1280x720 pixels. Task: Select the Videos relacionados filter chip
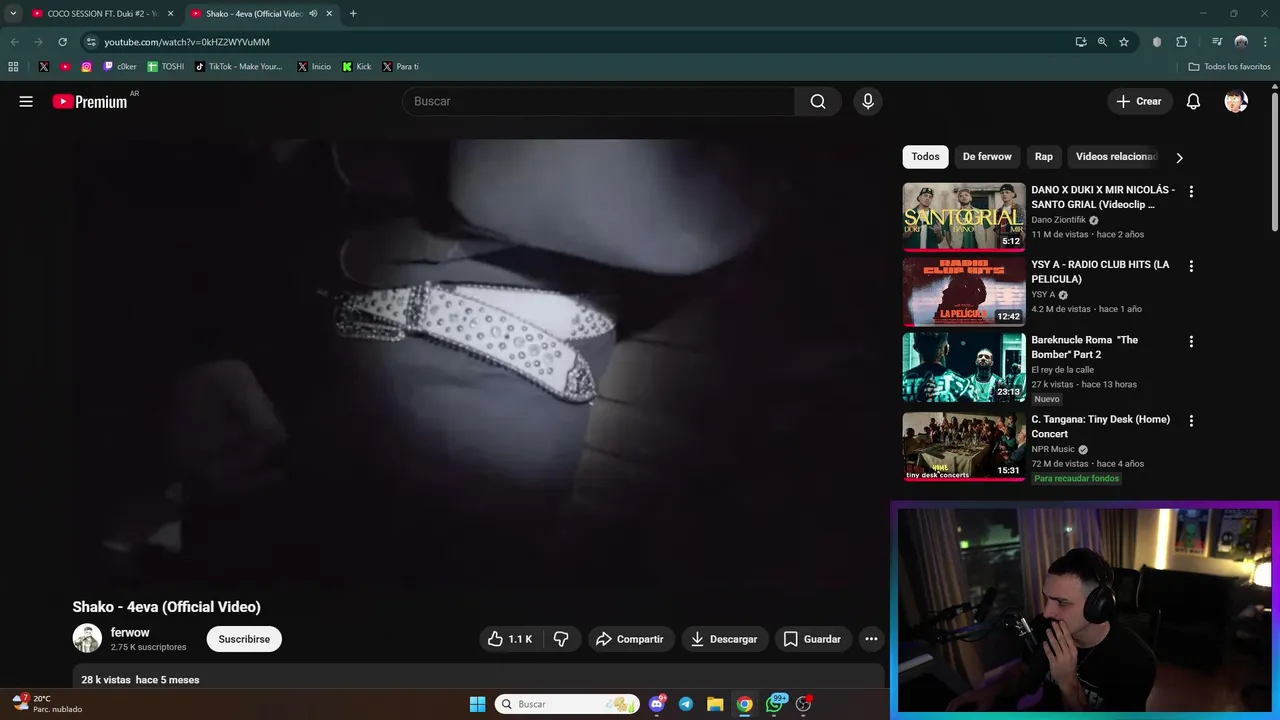tap(1116, 157)
